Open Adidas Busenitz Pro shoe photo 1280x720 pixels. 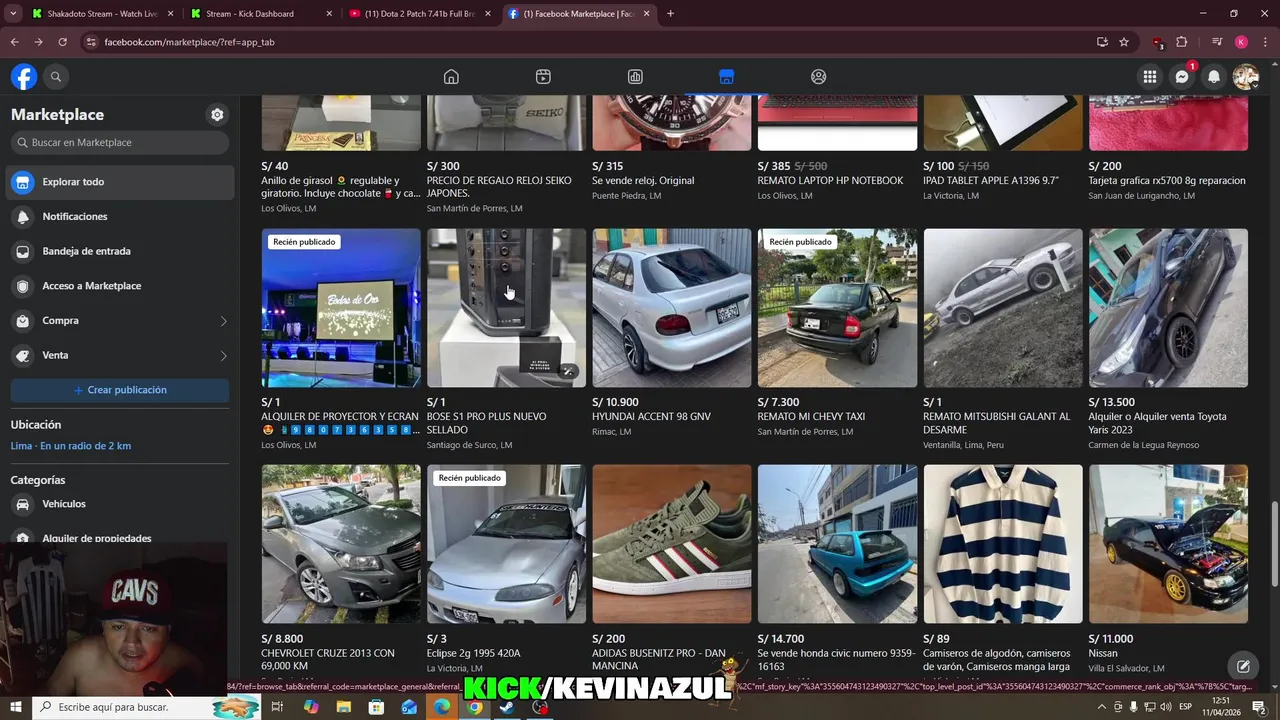point(672,544)
